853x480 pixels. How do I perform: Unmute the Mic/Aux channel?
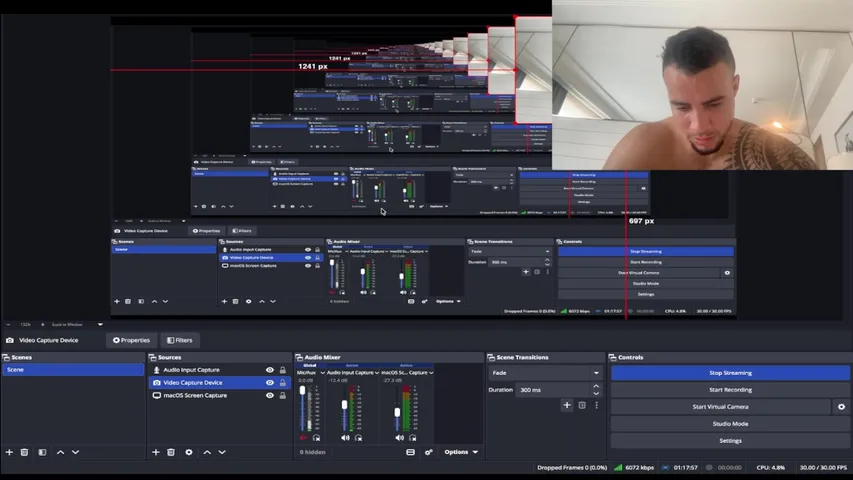coord(304,438)
